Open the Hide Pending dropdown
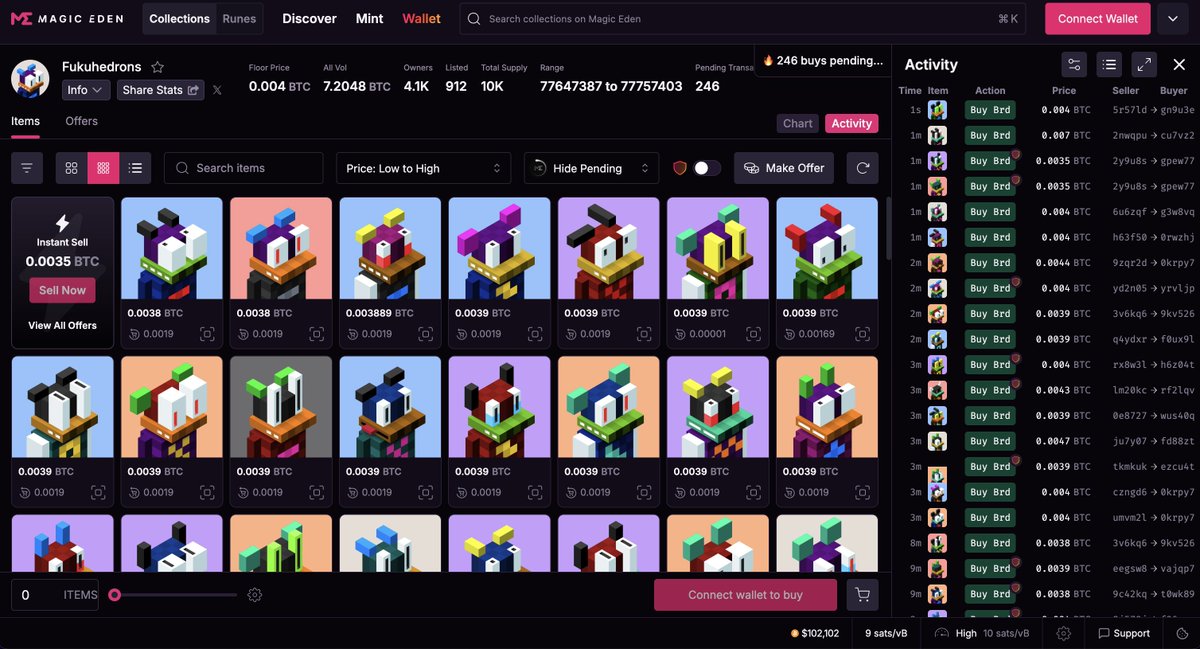 click(591, 168)
